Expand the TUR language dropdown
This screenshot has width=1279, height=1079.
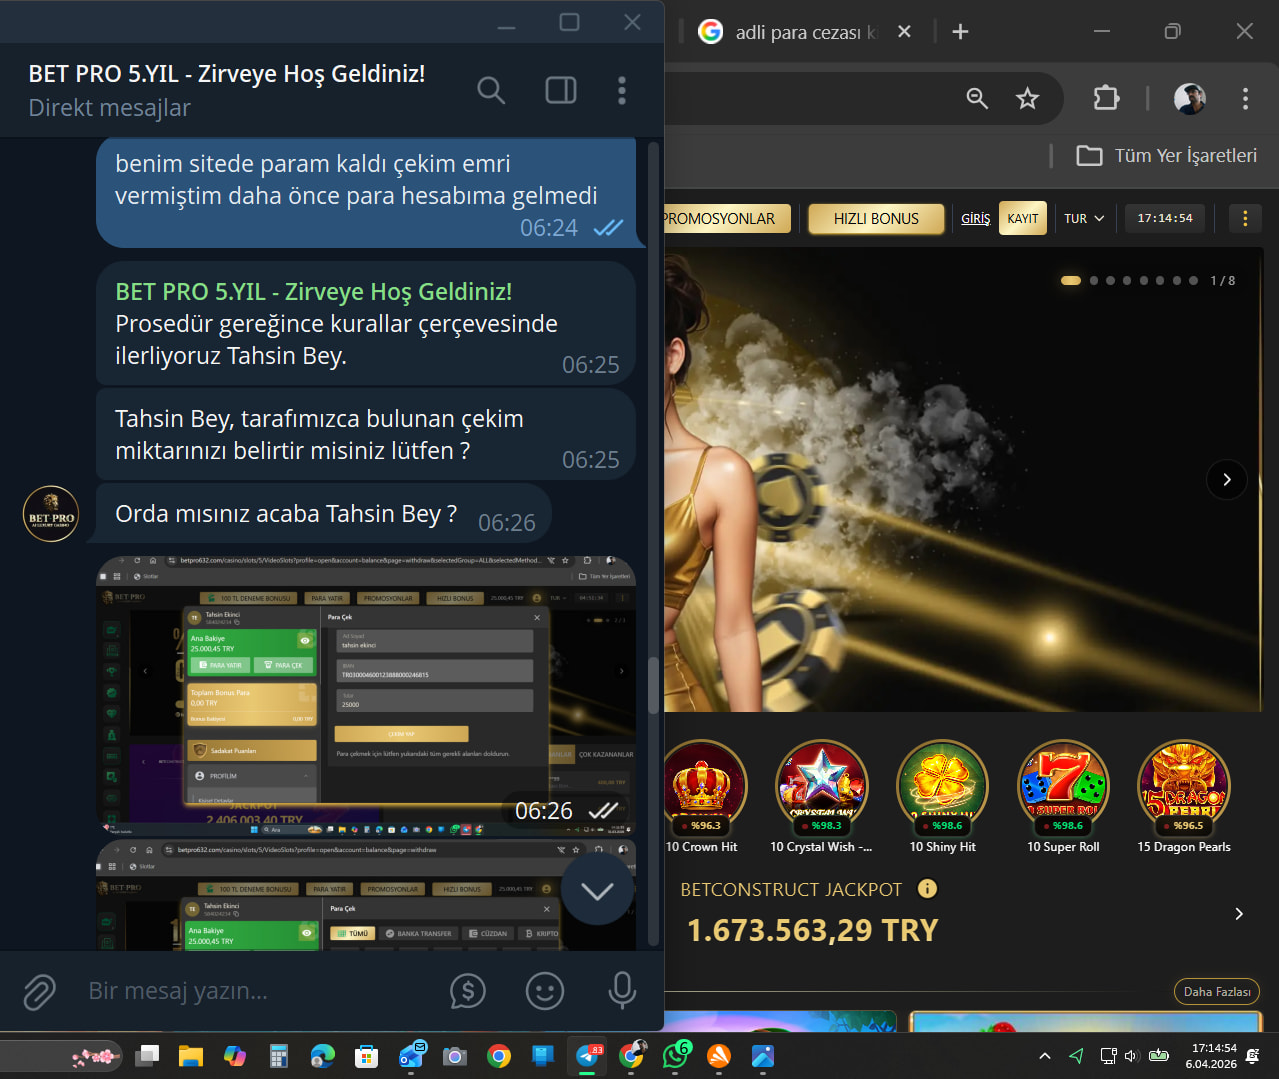point(1084,219)
